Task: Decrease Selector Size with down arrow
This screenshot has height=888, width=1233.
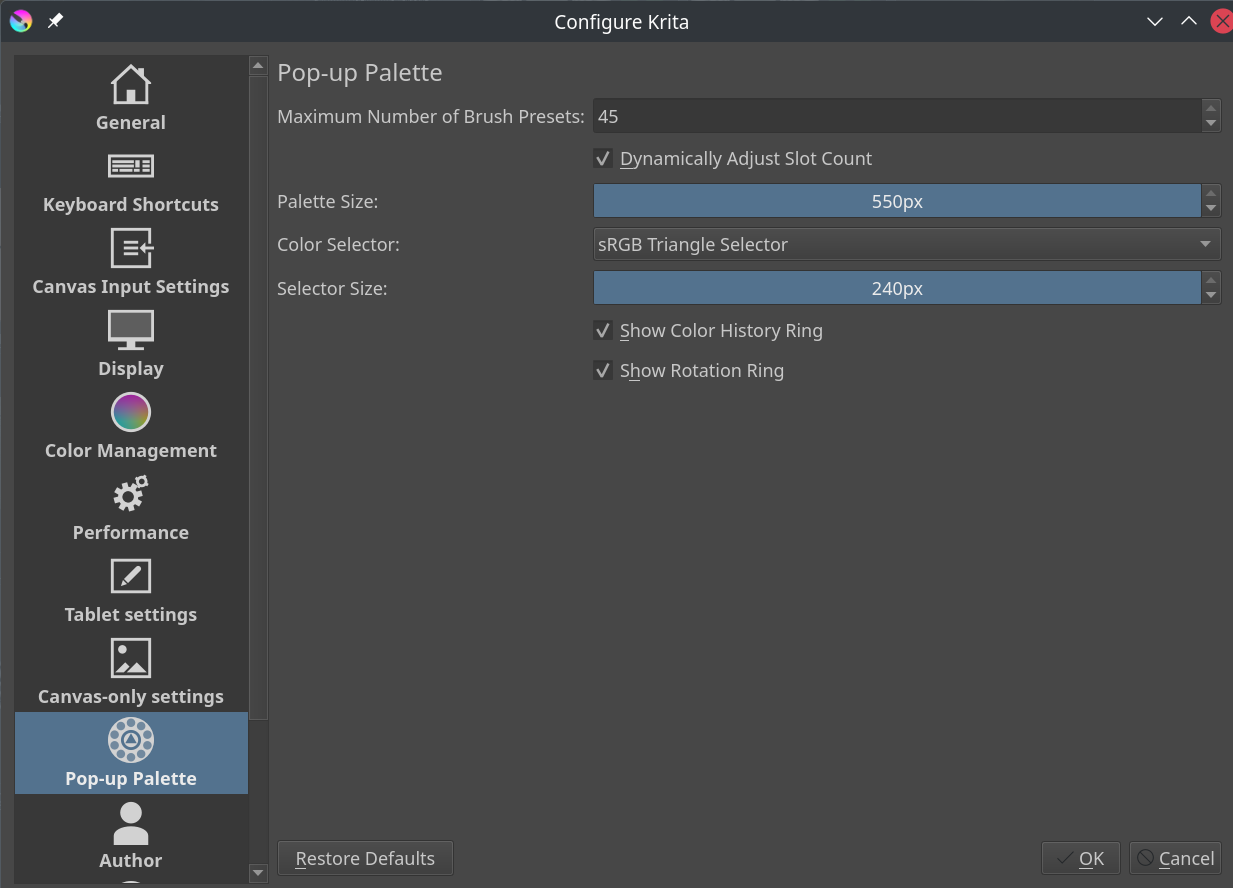Action: pyautogui.click(x=1211, y=296)
